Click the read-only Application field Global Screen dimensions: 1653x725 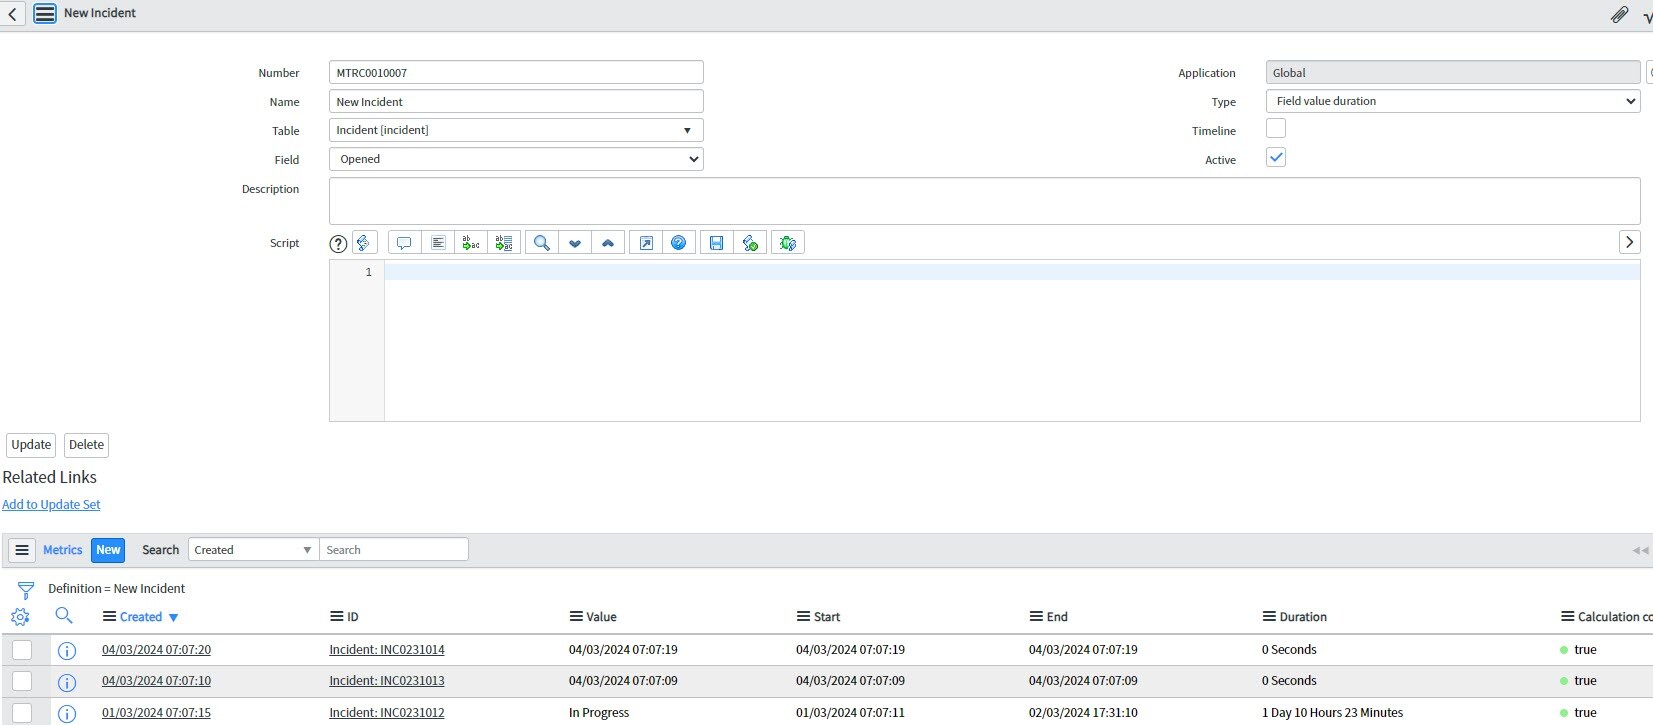1453,72
